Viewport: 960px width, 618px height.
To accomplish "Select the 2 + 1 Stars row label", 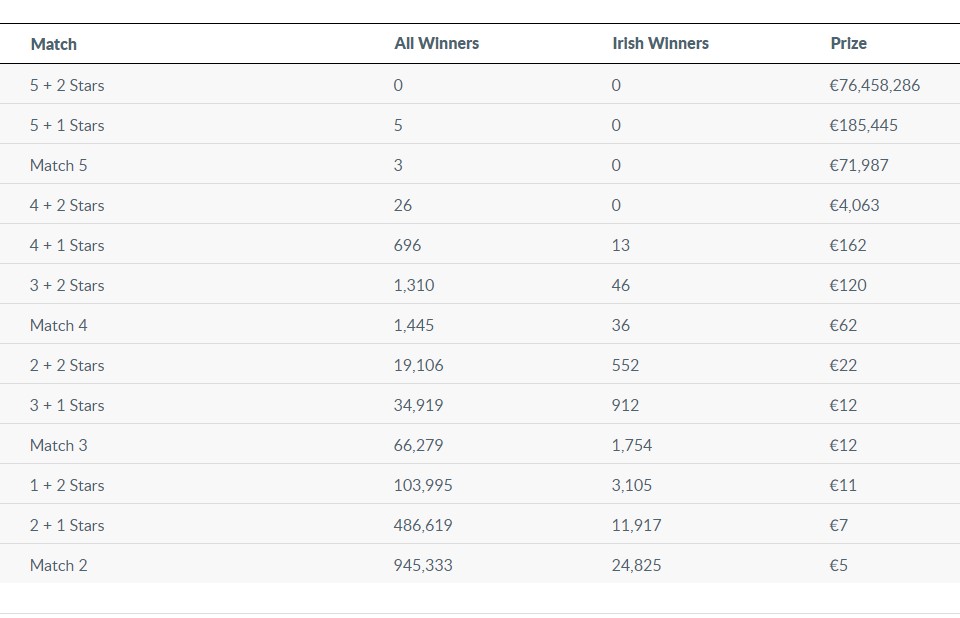I will pyautogui.click(x=67, y=526).
